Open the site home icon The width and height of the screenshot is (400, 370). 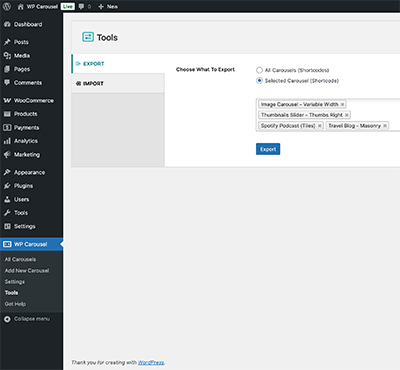coord(21,6)
